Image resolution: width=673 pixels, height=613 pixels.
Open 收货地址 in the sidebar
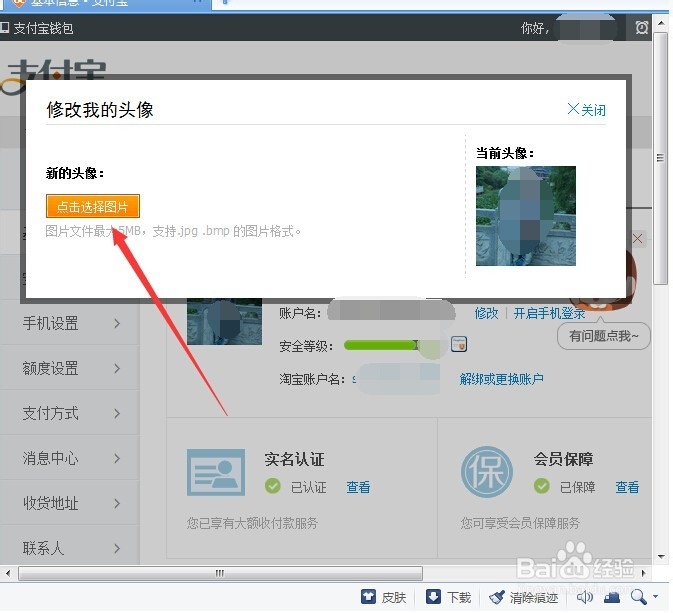pyautogui.click(x=50, y=503)
